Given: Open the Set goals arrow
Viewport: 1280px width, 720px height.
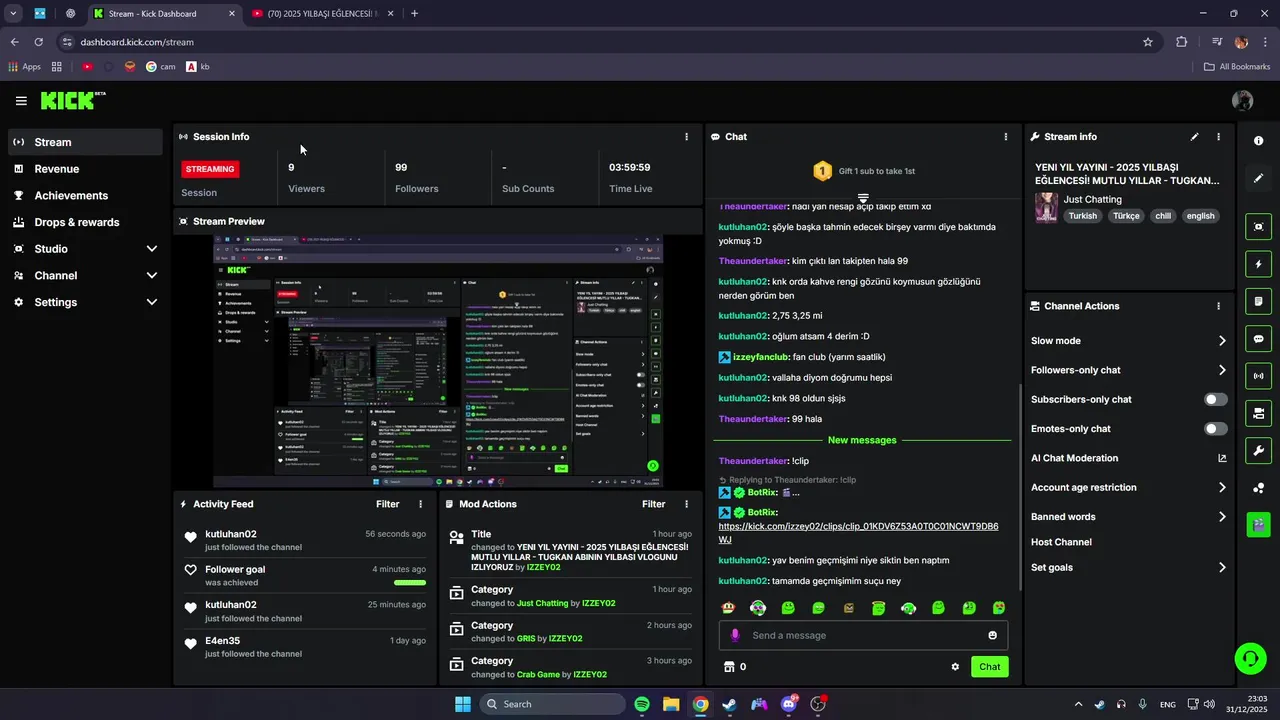Looking at the screenshot, I should (x=1222, y=568).
